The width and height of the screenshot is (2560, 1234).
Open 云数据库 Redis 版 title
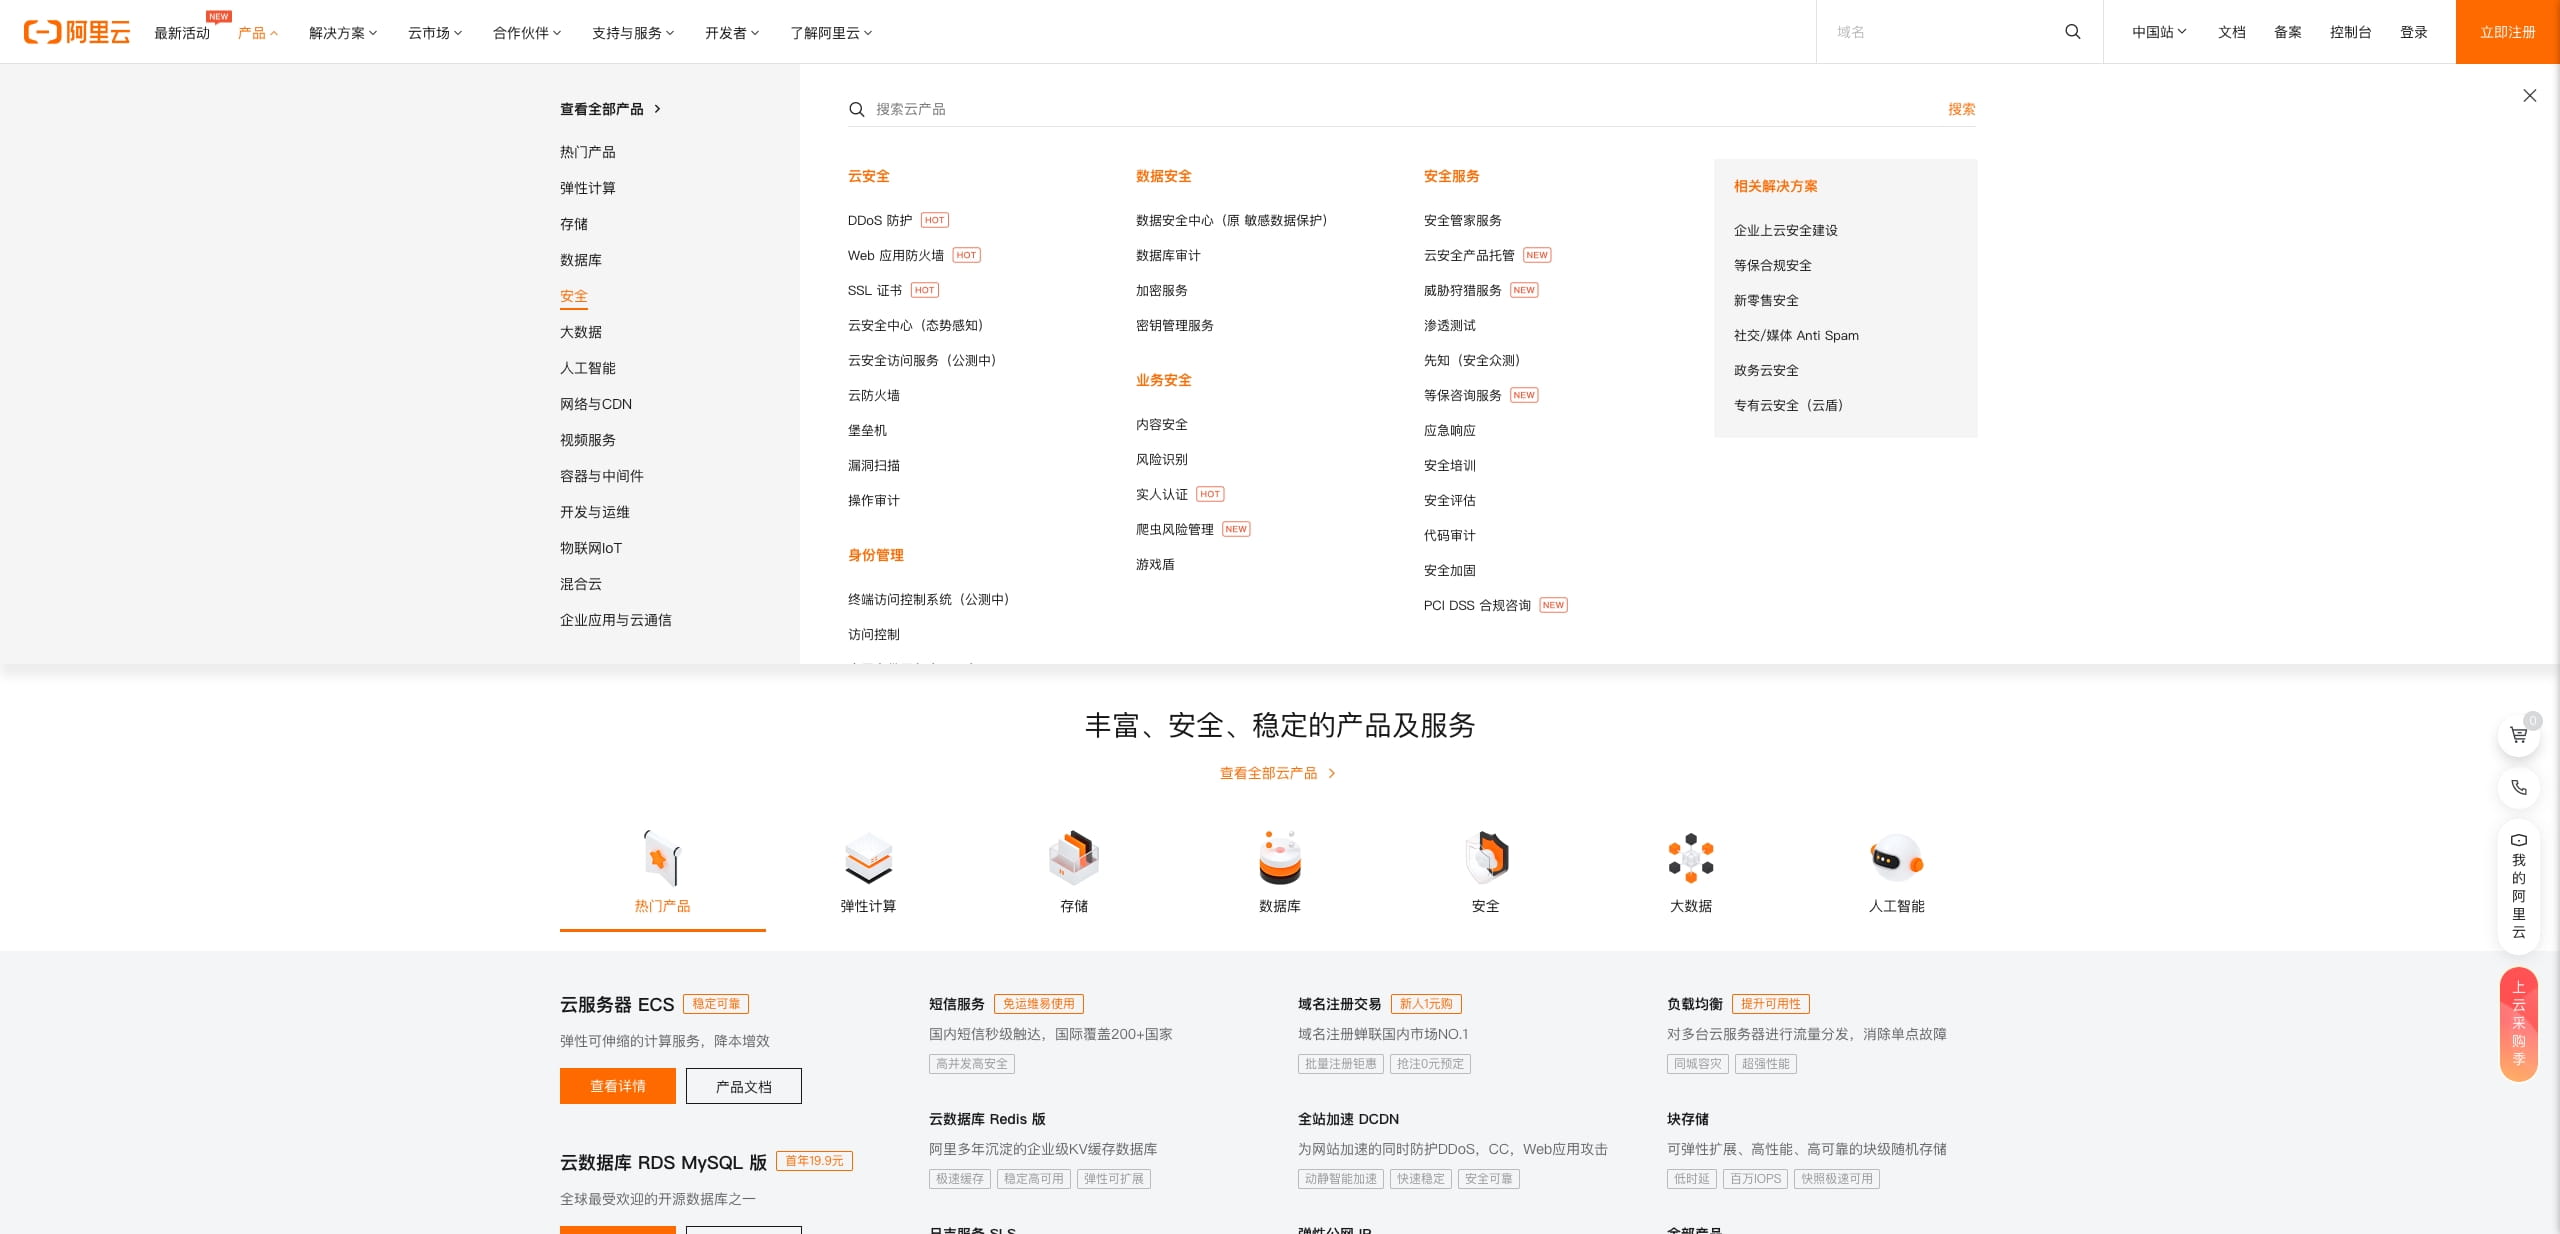click(987, 1119)
